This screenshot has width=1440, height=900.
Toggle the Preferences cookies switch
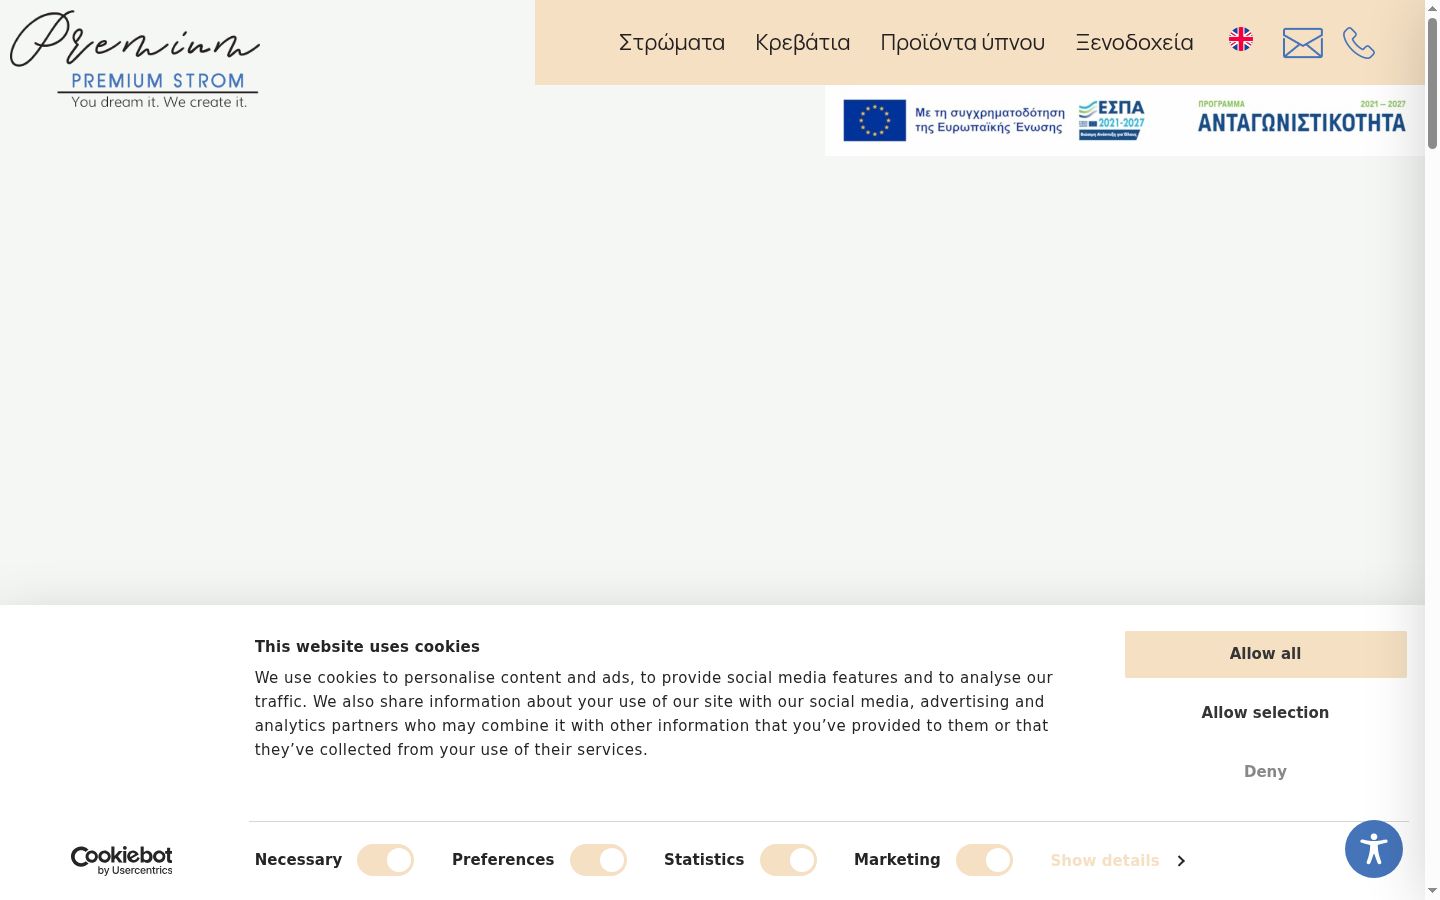pyautogui.click(x=599, y=860)
